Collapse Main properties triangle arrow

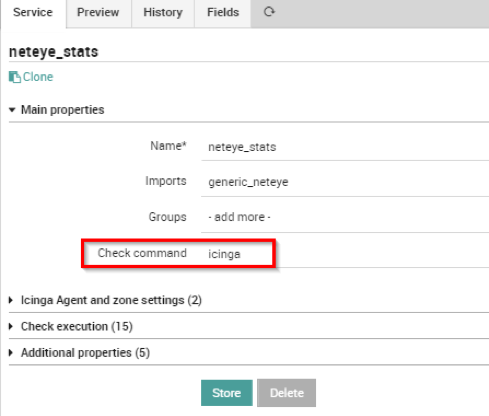click(12, 110)
